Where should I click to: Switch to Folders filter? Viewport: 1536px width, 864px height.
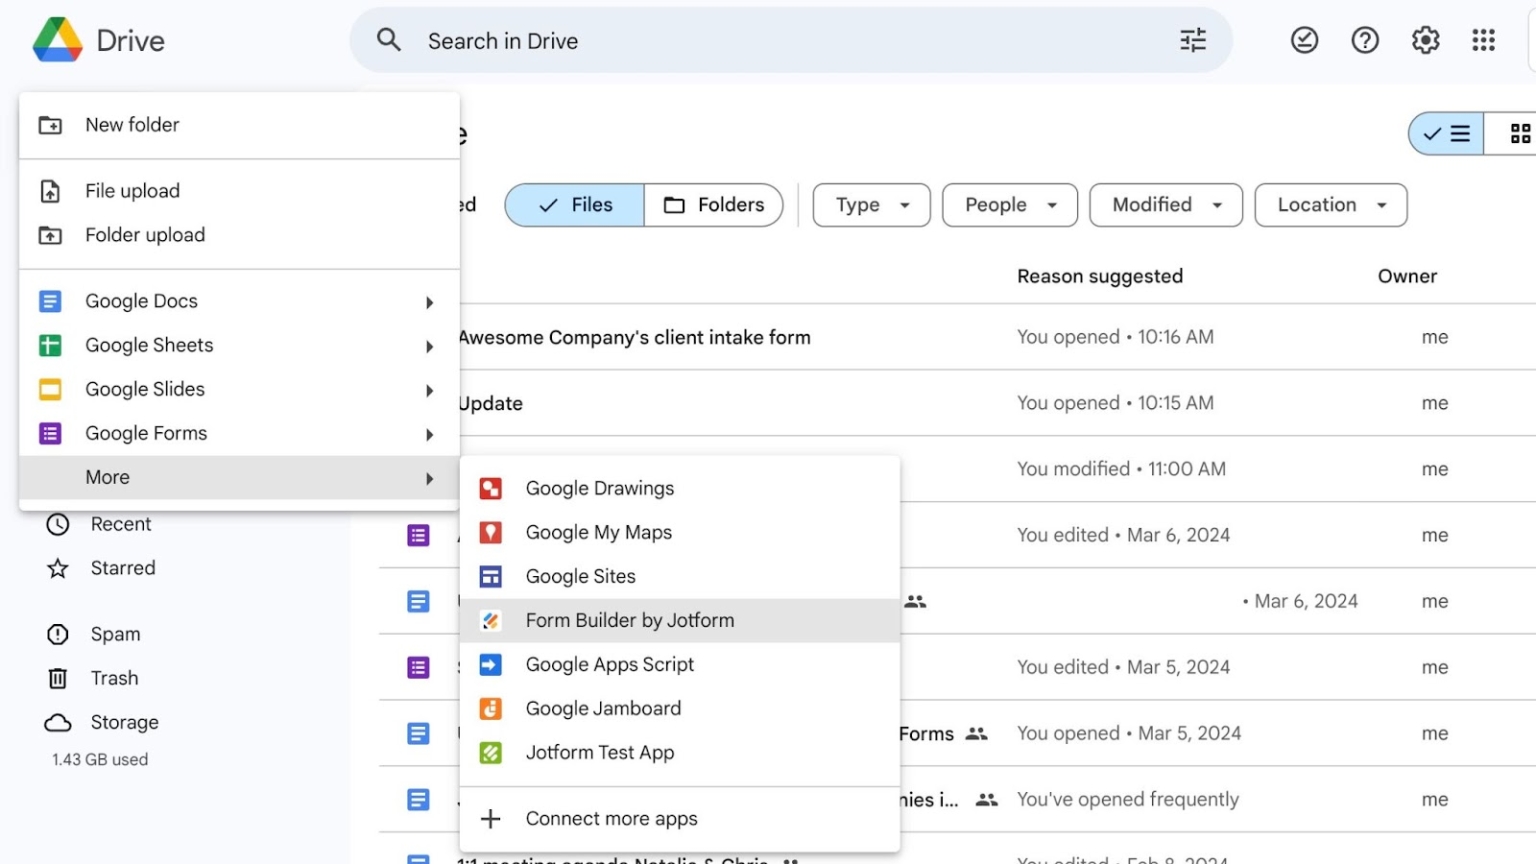coord(714,204)
